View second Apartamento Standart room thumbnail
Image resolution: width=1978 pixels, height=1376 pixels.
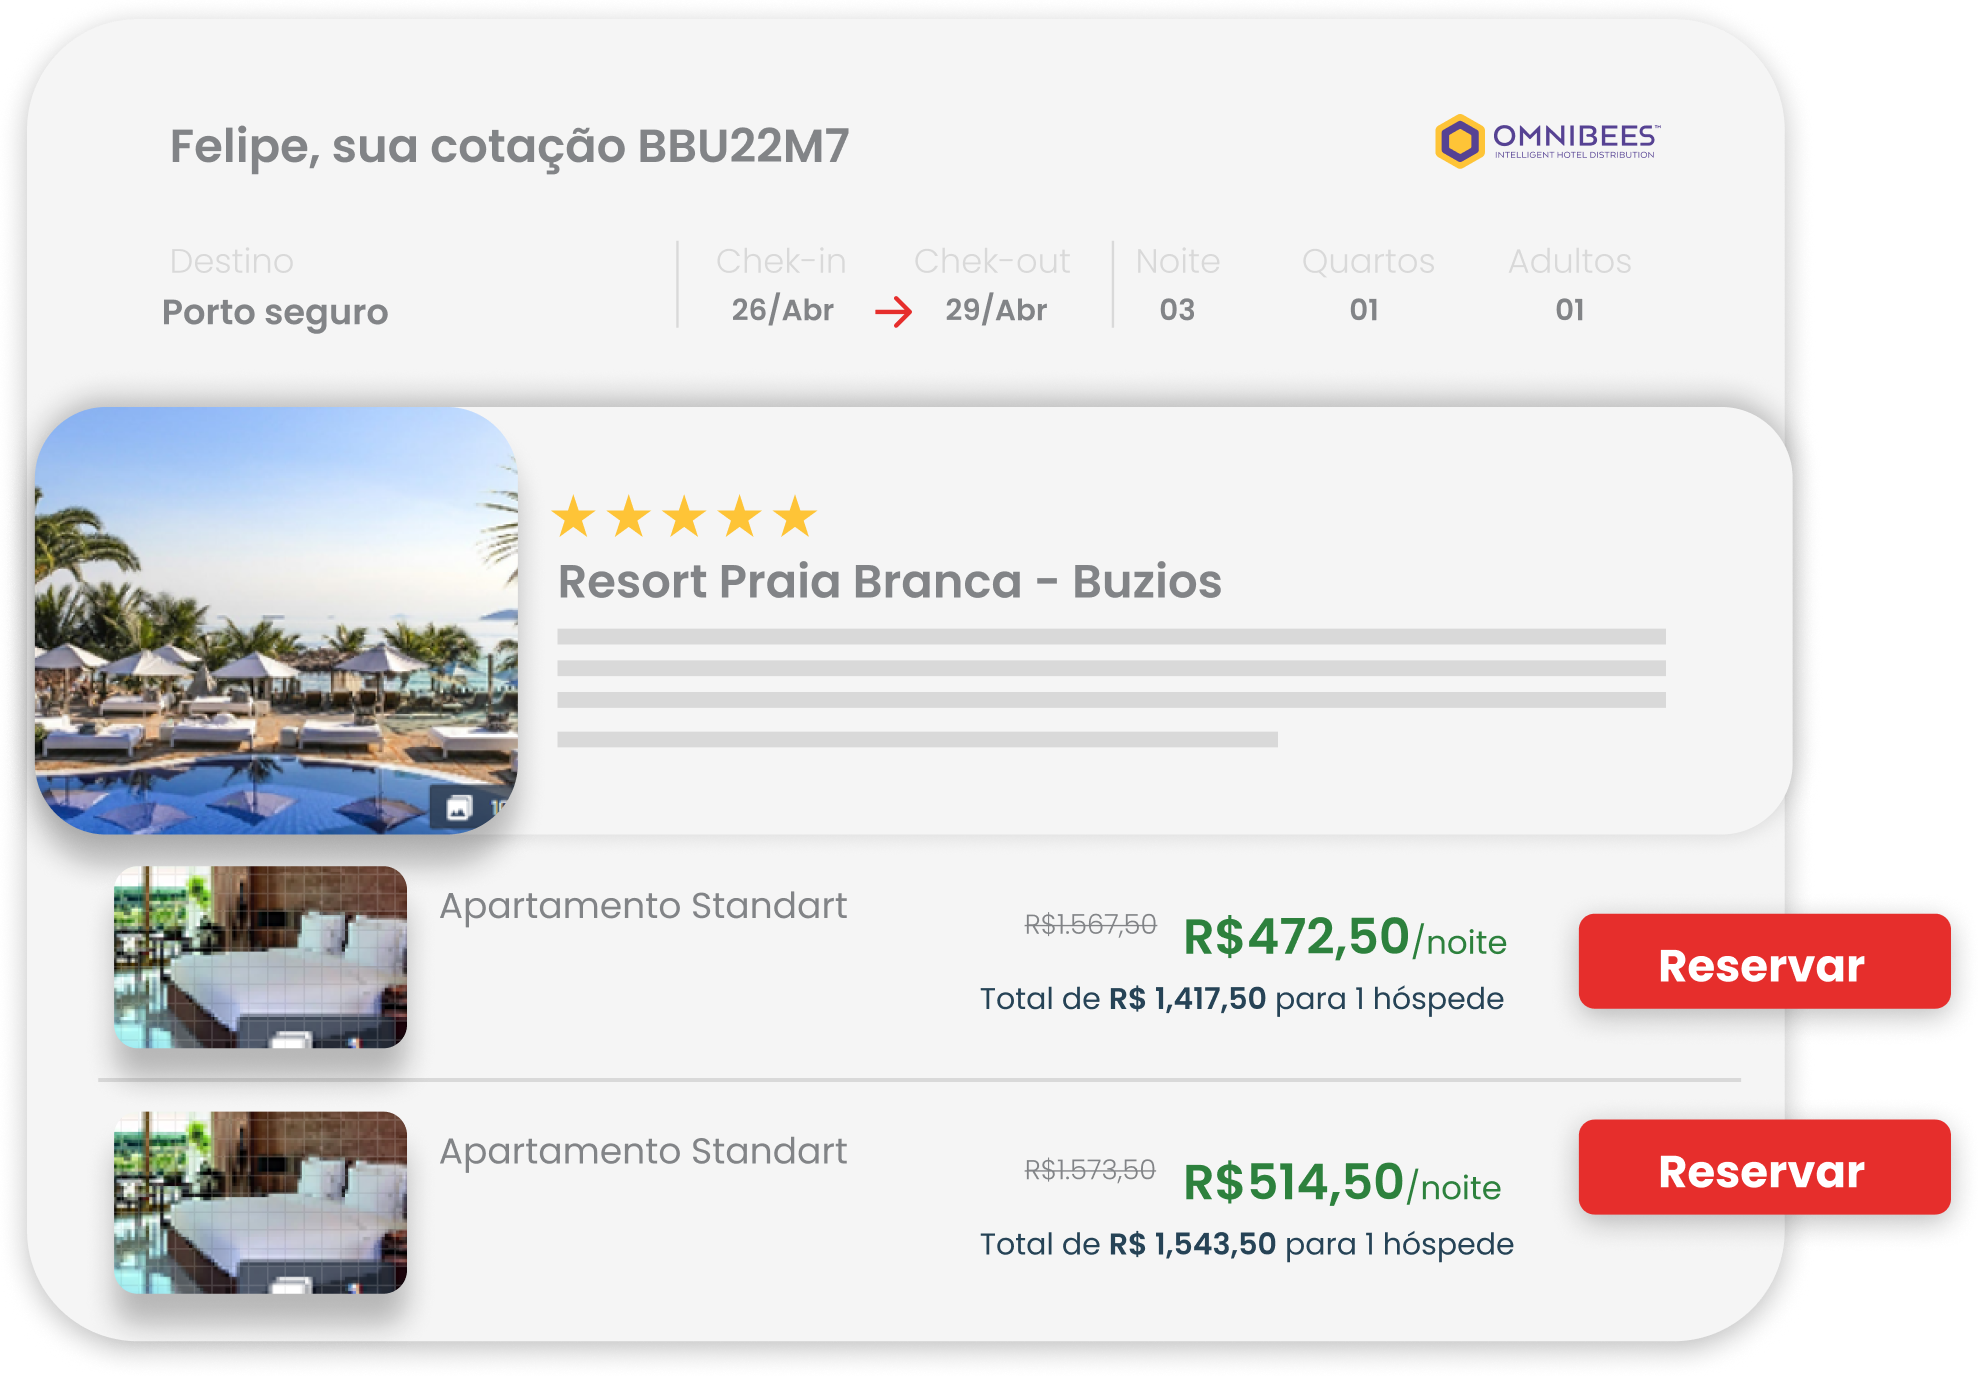[x=260, y=1203]
